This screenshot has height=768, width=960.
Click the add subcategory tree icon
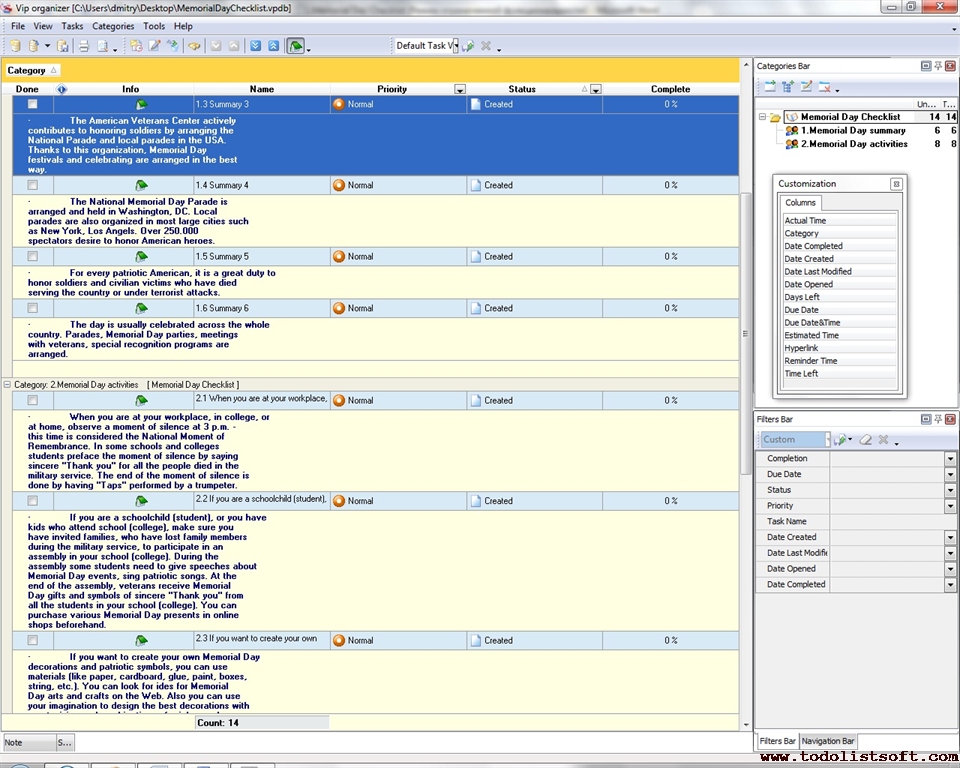(x=788, y=87)
